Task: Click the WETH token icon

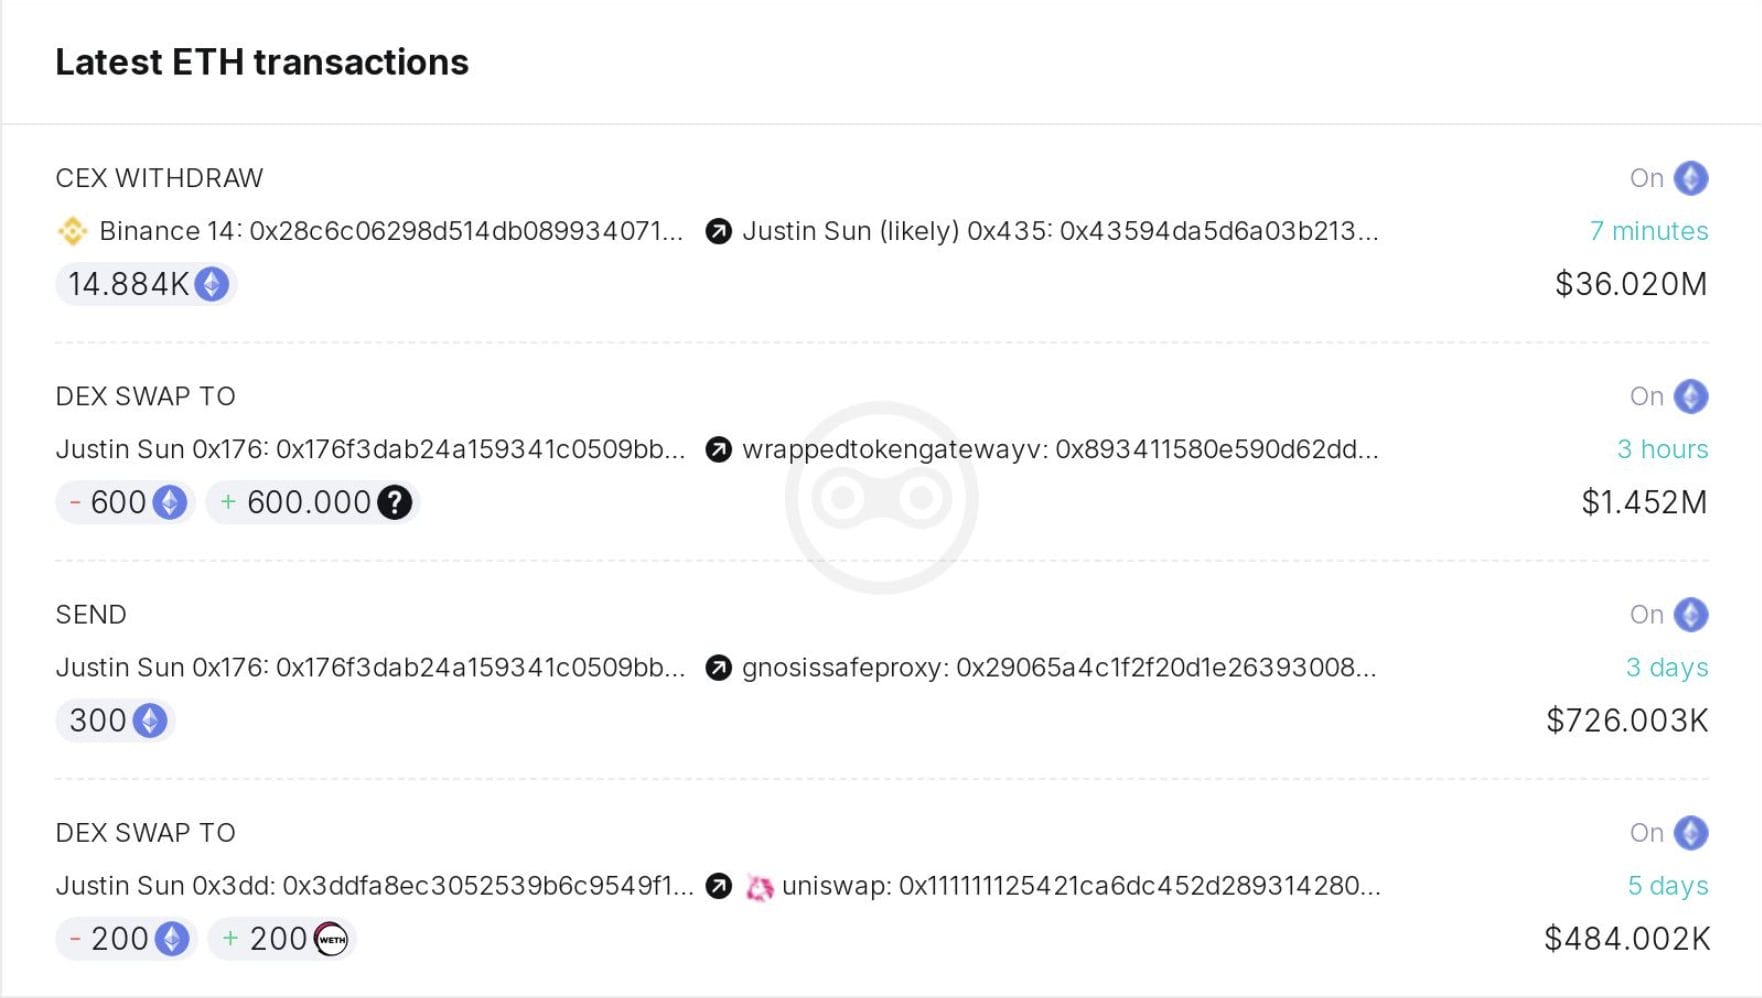Action: point(331,939)
